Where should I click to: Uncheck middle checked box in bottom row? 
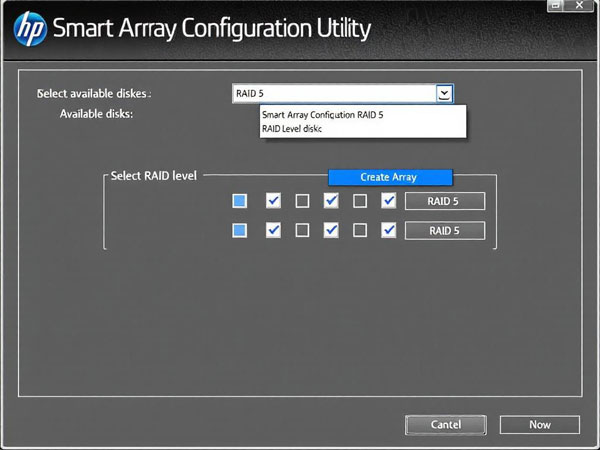331,230
